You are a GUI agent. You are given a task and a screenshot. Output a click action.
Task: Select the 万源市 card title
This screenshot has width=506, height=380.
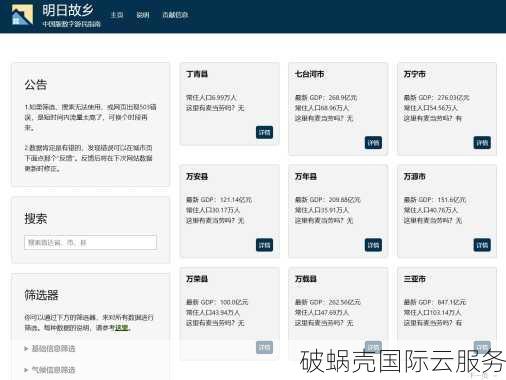coord(415,176)
